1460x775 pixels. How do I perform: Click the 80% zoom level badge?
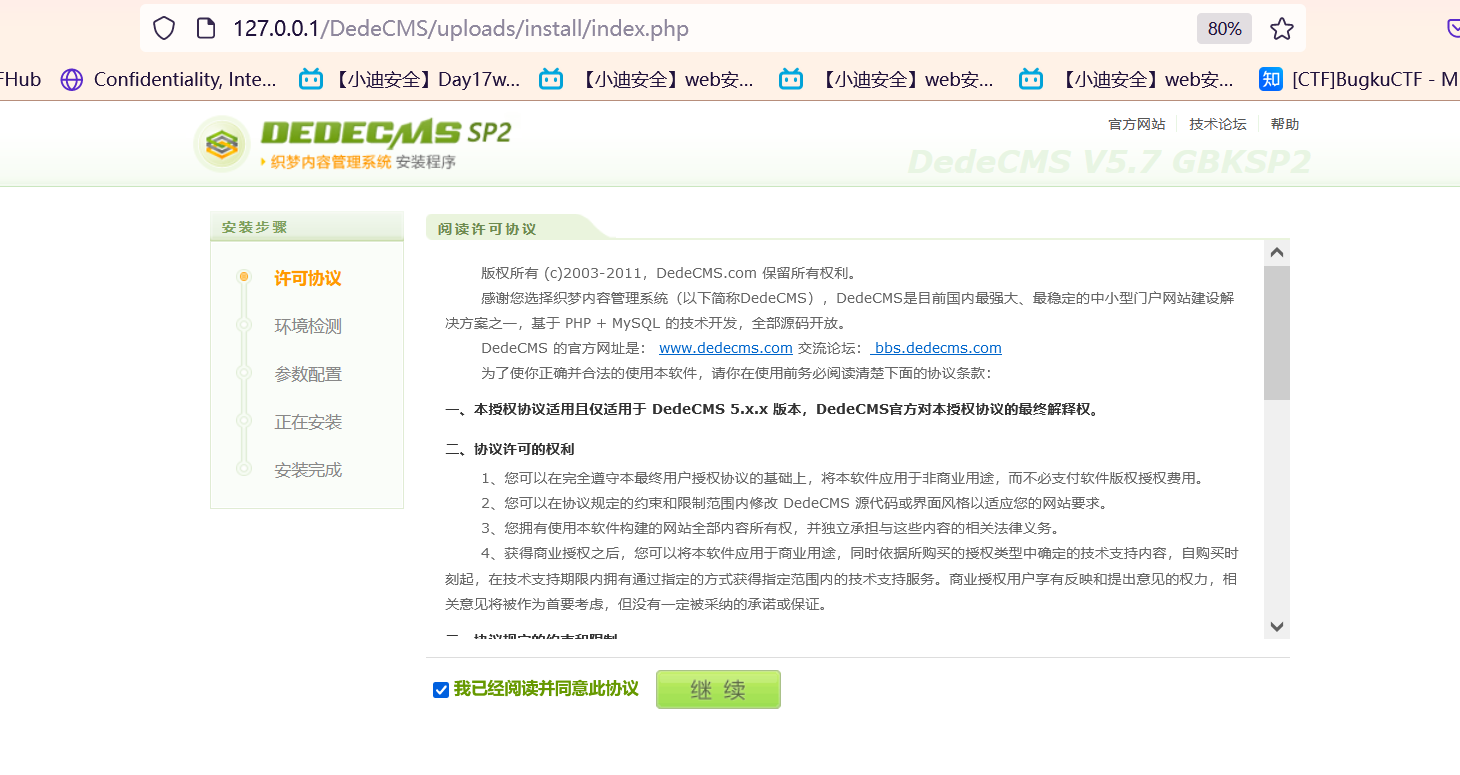pos(1224,29)
